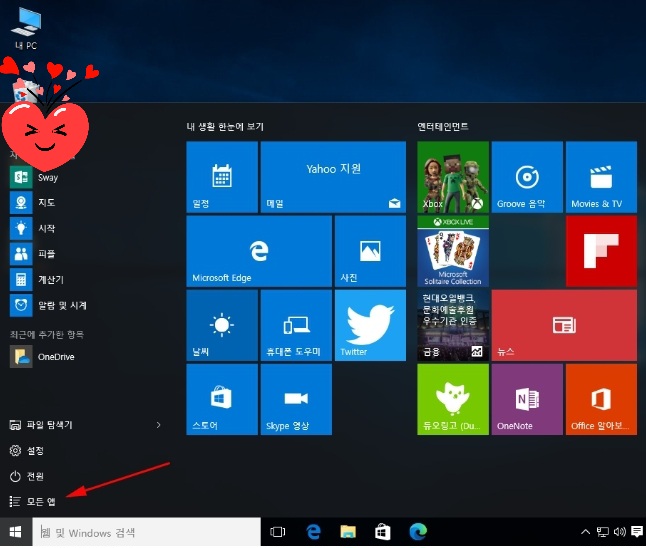Show hidden system tray icons
Viewport: 646px width, 548px height.
[585, 532]
